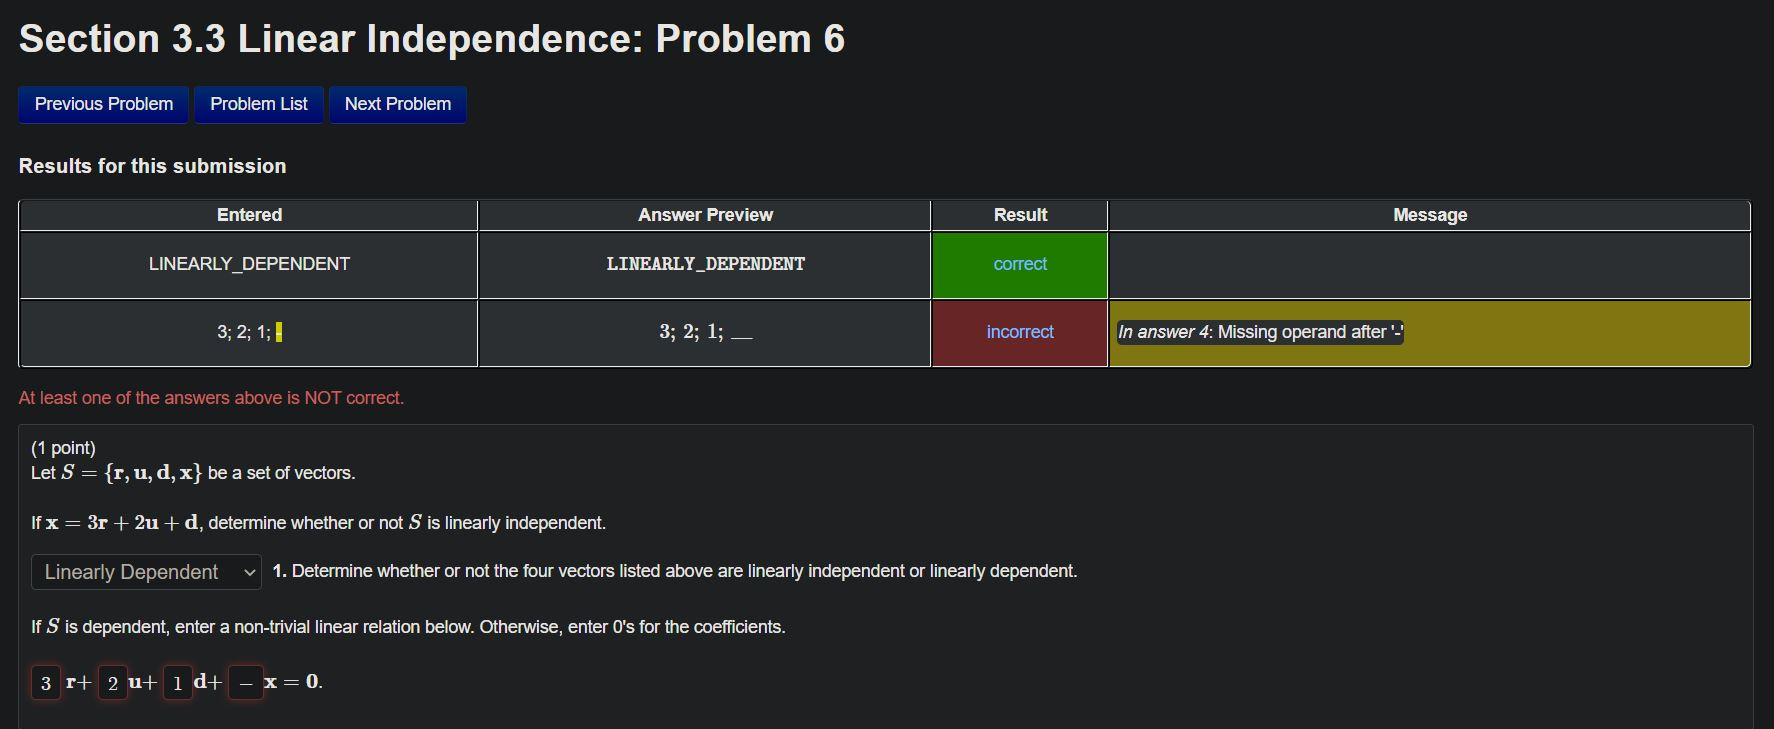Click the Answer Preview column header

tap(704, 214)
